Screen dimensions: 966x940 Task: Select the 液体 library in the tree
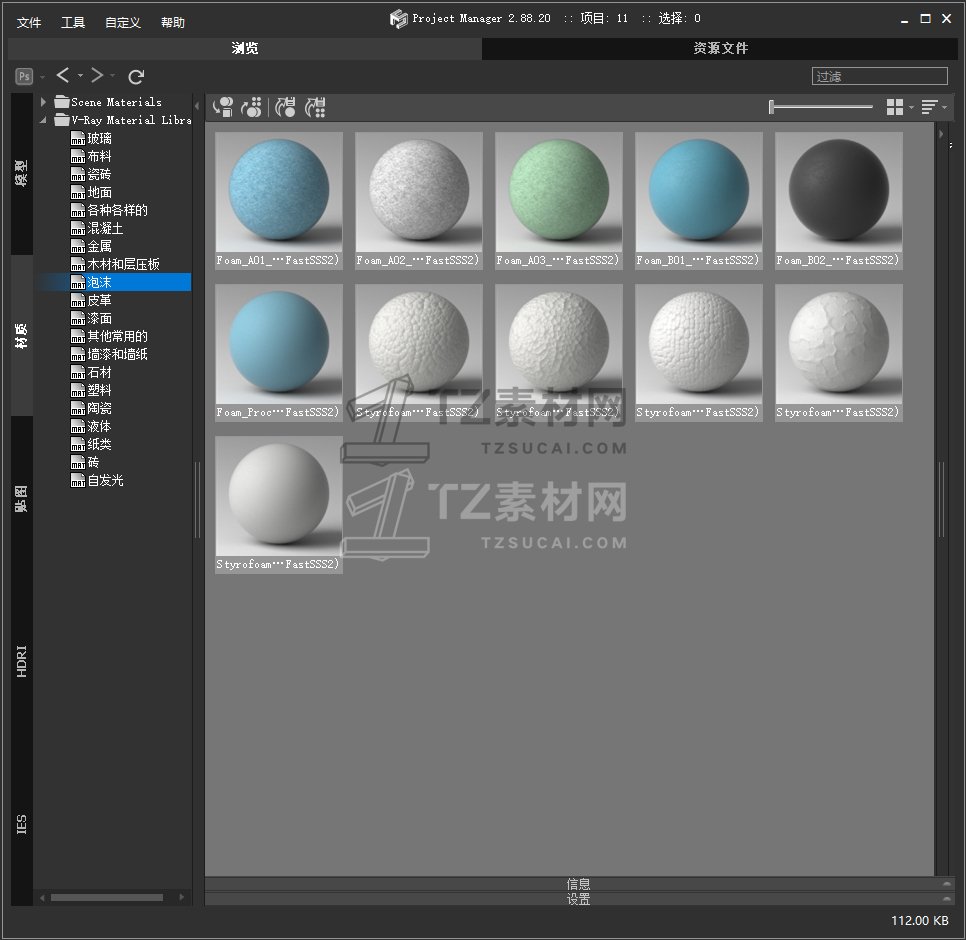(x=99, y=426)
